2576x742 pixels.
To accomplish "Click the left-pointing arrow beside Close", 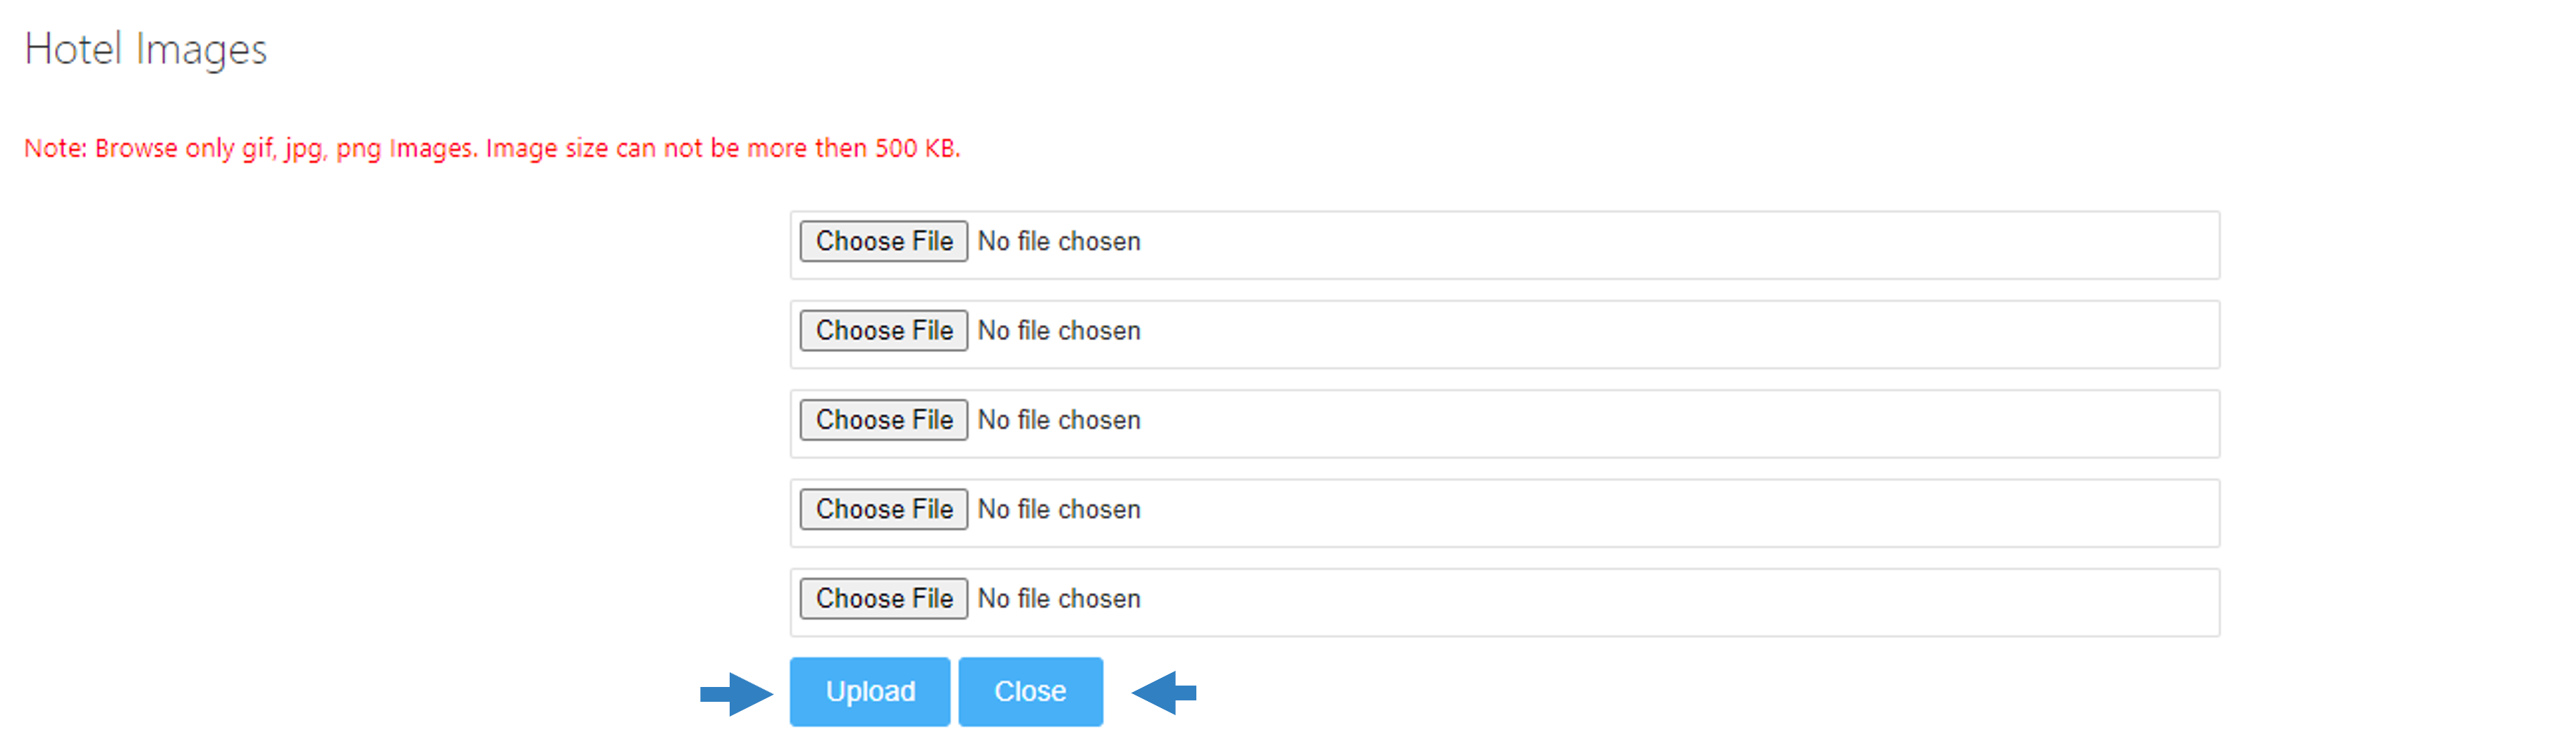I will [1164, 693].
